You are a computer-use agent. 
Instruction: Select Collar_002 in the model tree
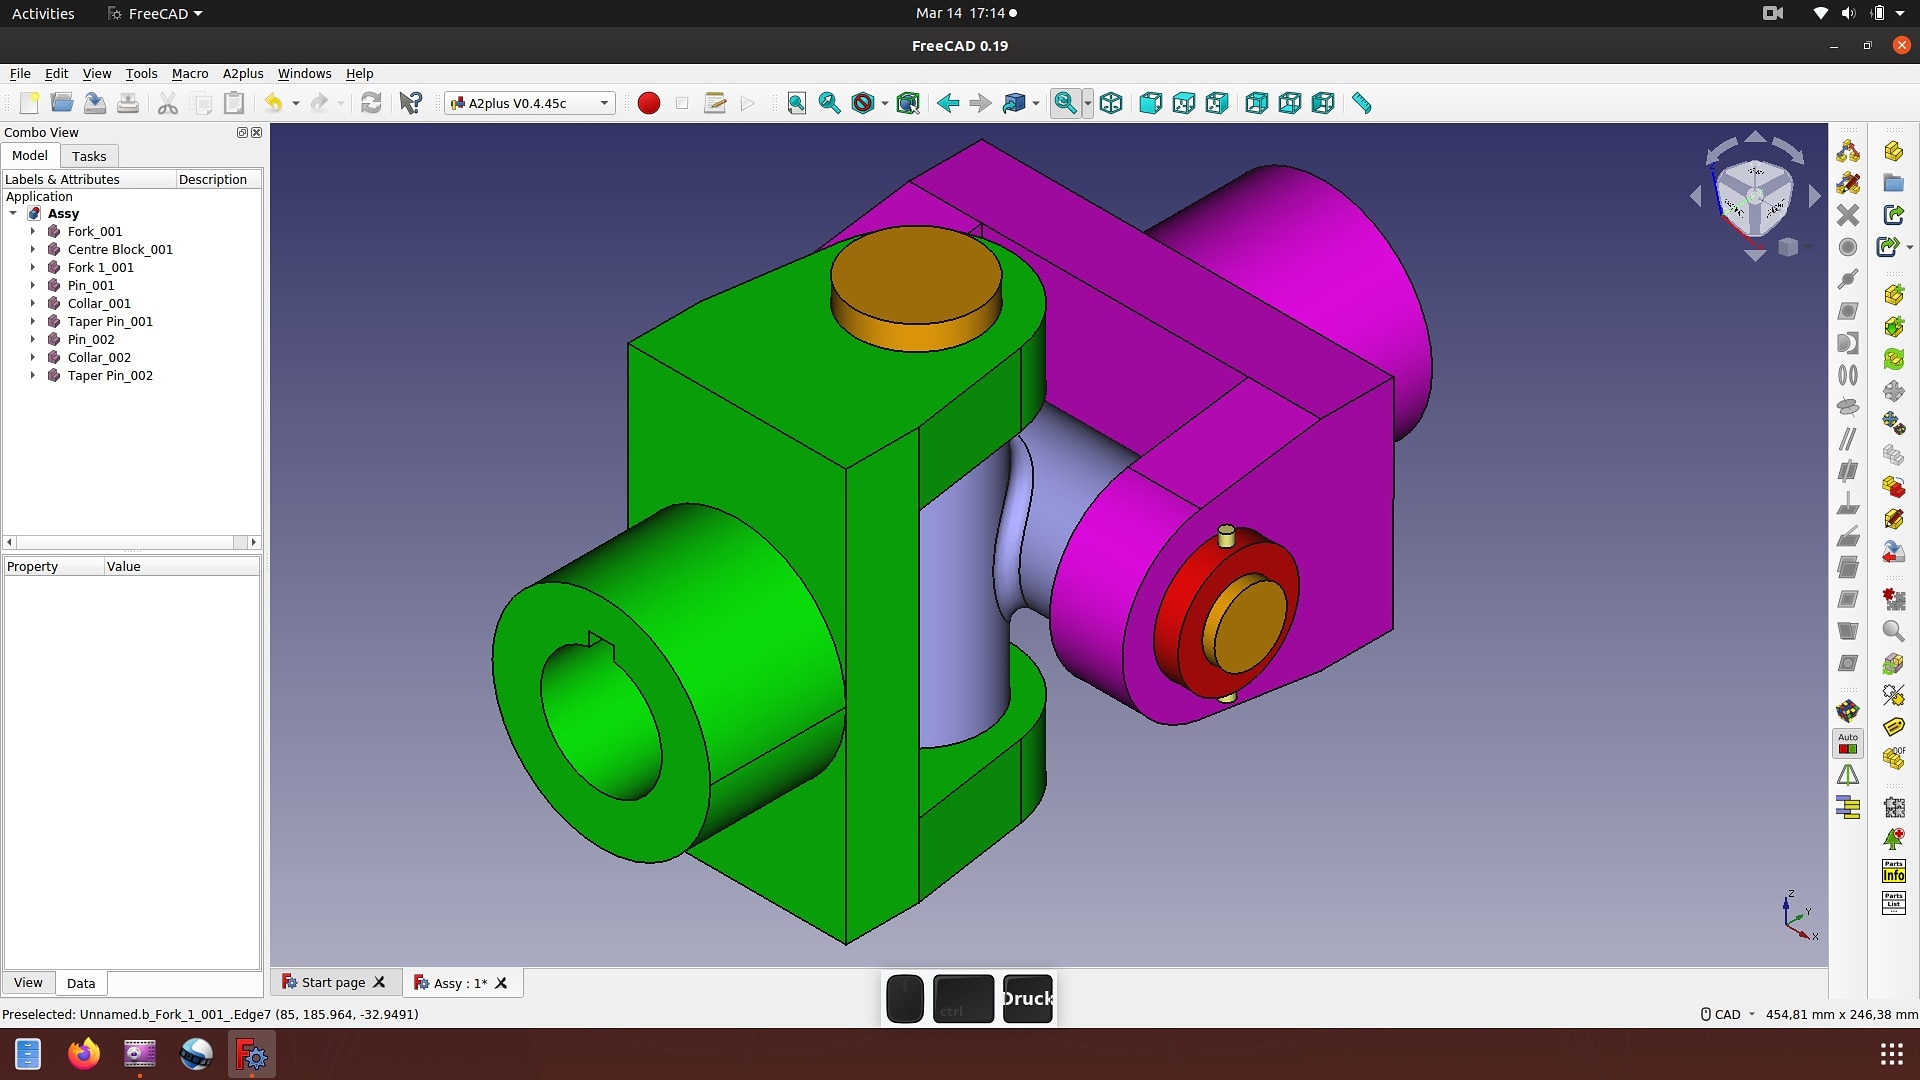pyautogui.click(x=99, y=357)
